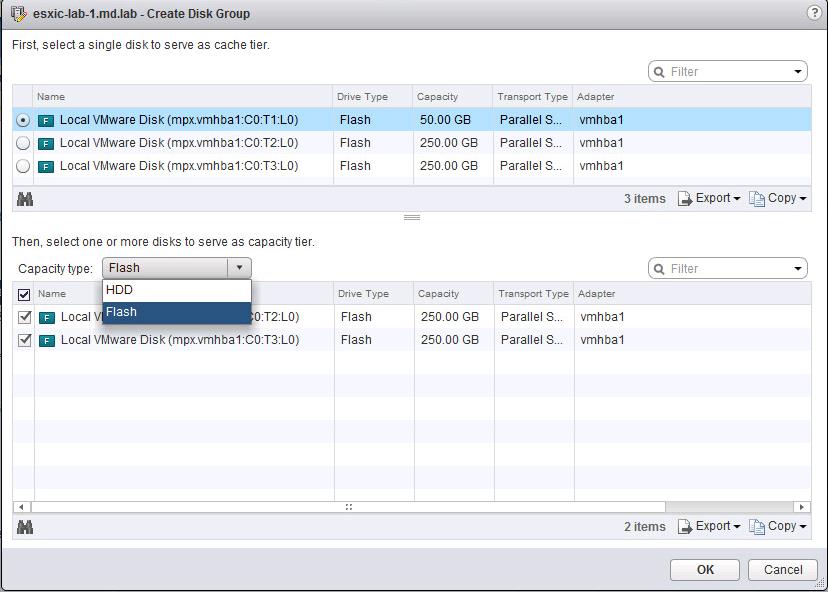Click the search icon in the cache tier filter
The width and height of the screenshot is (828, 592).
coord(659,72)
